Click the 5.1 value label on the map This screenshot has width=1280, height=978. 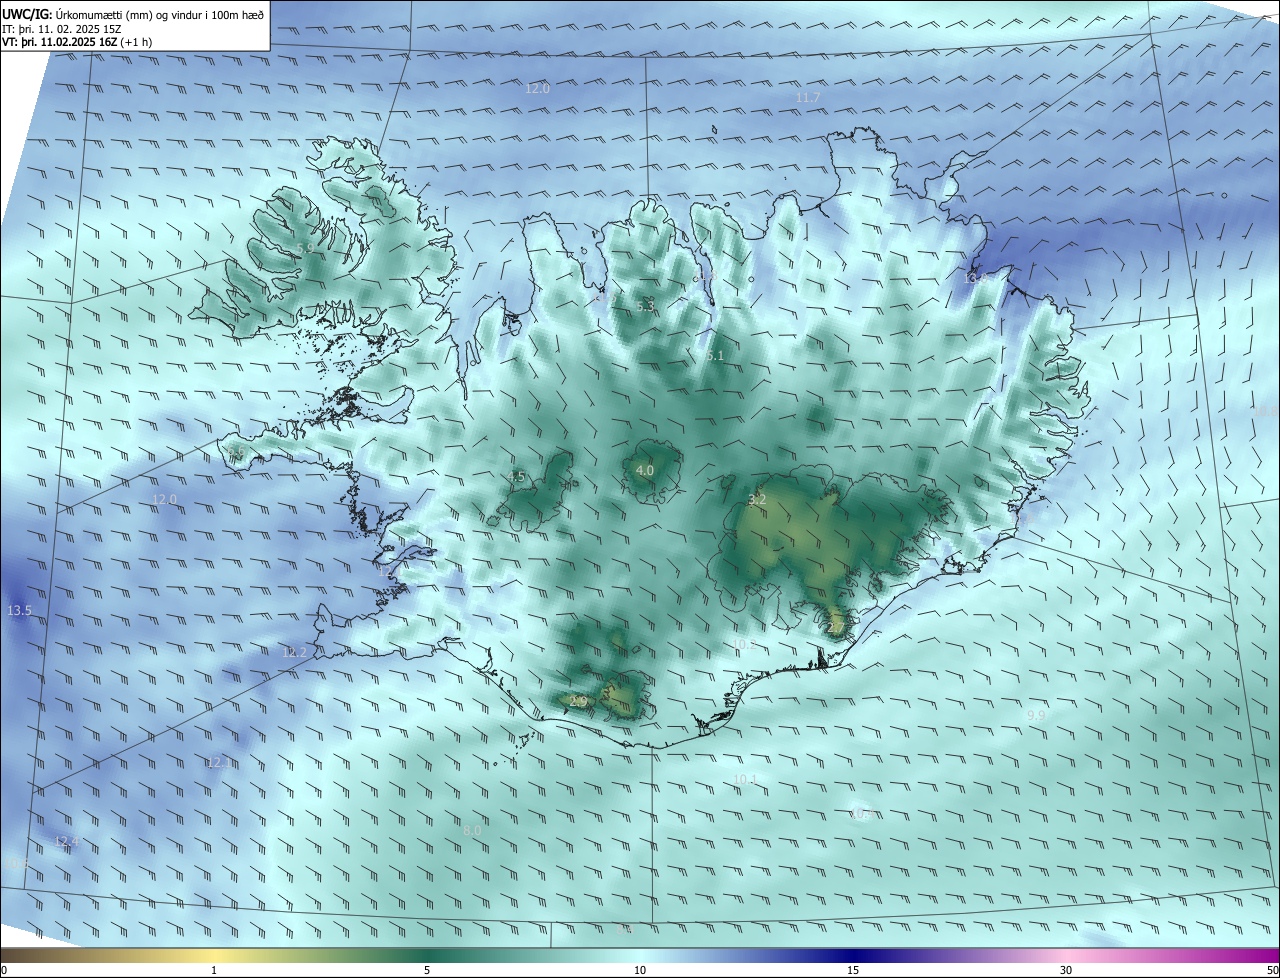coord(715,356)
